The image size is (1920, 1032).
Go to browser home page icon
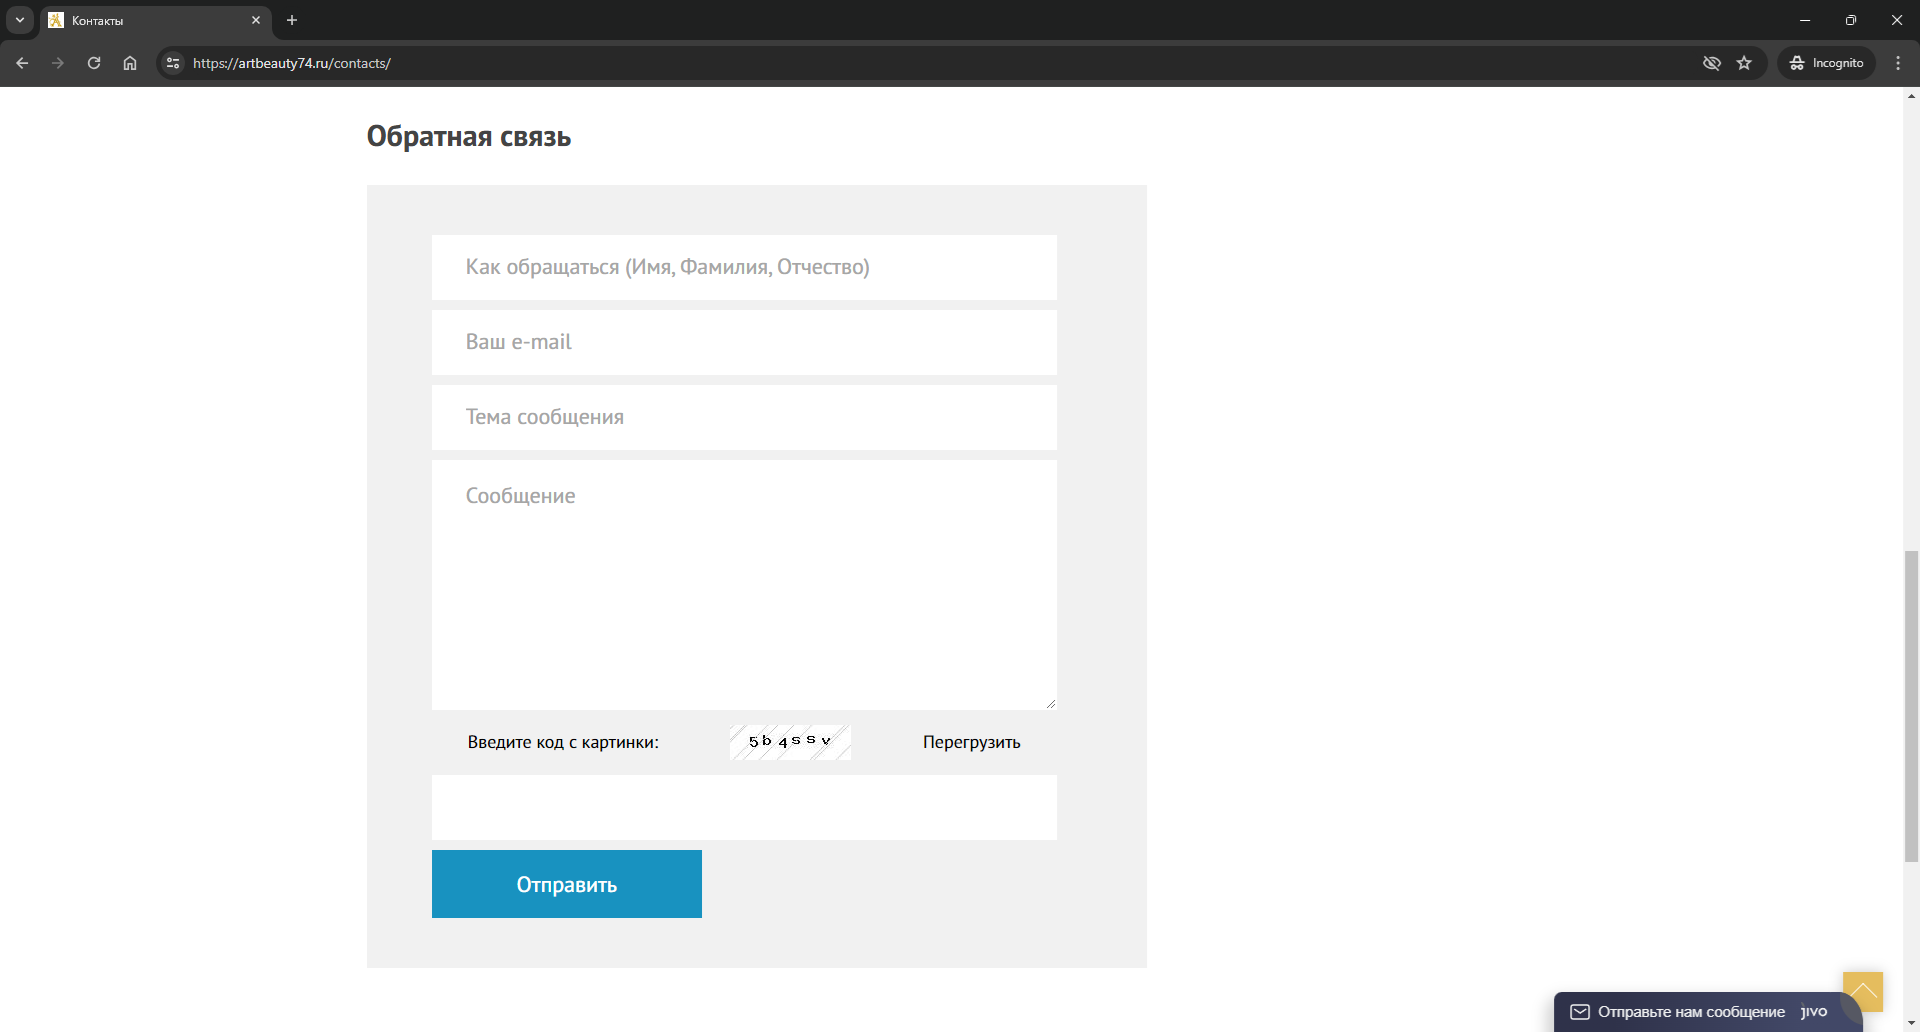coord(130,63)
